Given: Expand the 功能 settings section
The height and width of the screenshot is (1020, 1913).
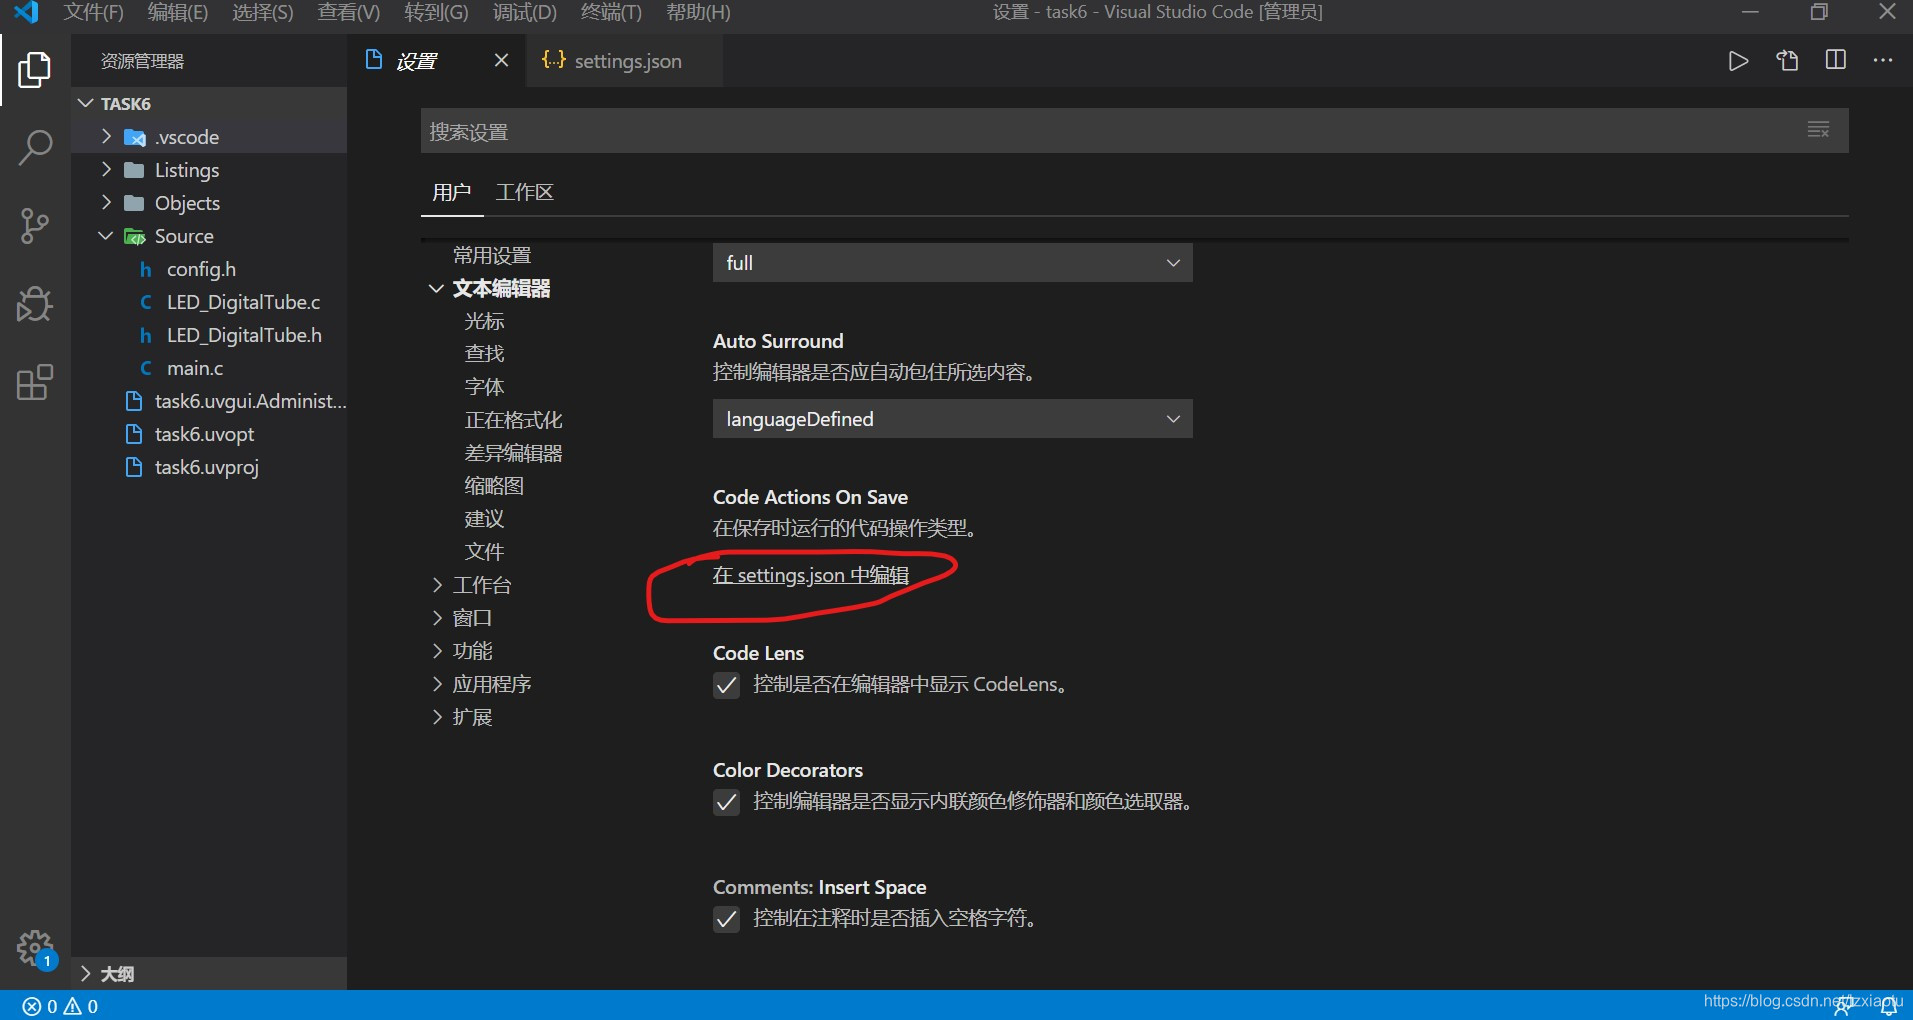Looking at the screenshot, I should [437, 651].
